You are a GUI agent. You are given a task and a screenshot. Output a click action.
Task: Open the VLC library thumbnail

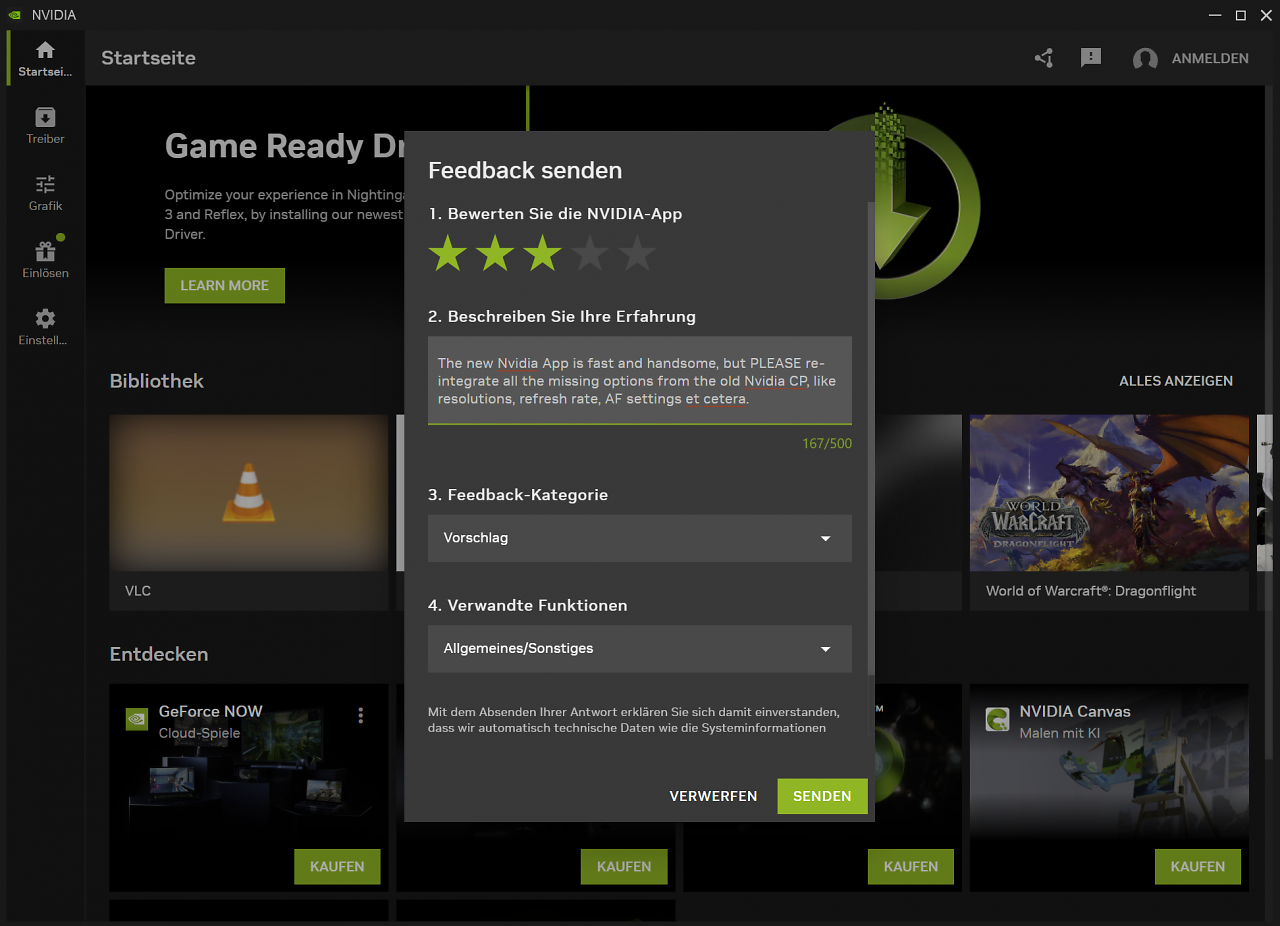pos(249,493)
